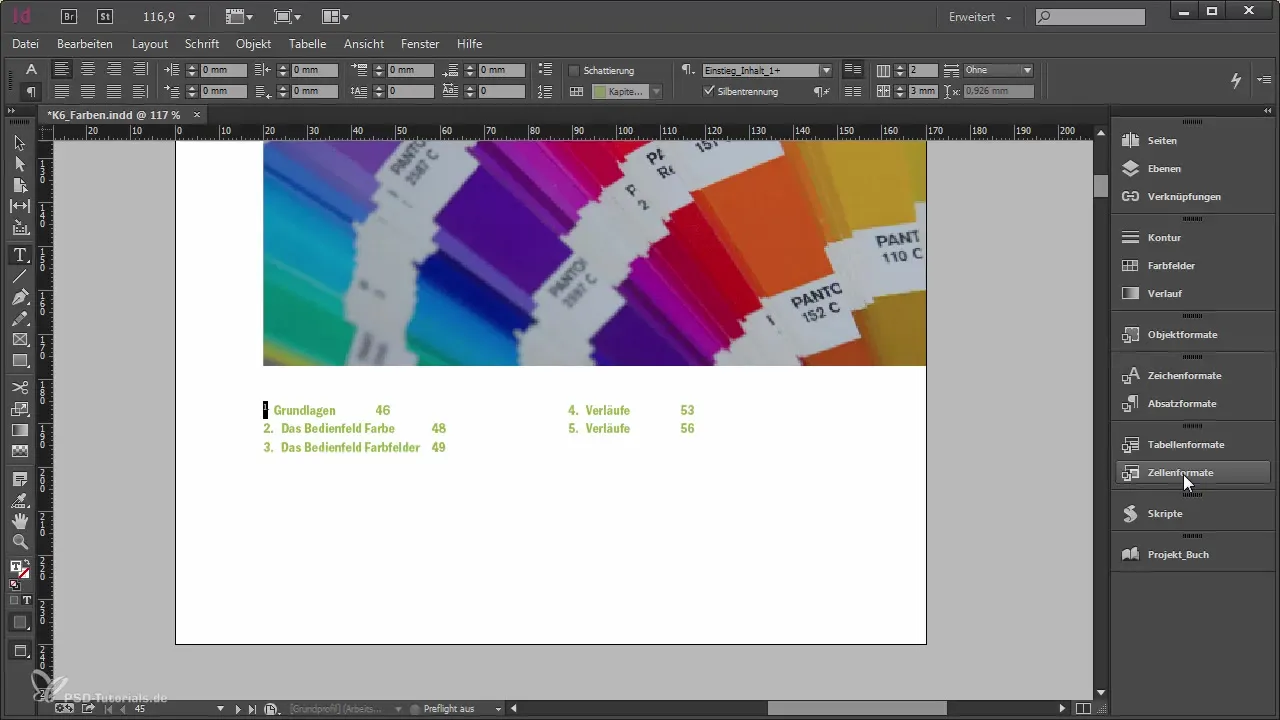Viewport: 1280px width, 720px height.
Task: Open the Zellenformate panel
Action: 1194,472
